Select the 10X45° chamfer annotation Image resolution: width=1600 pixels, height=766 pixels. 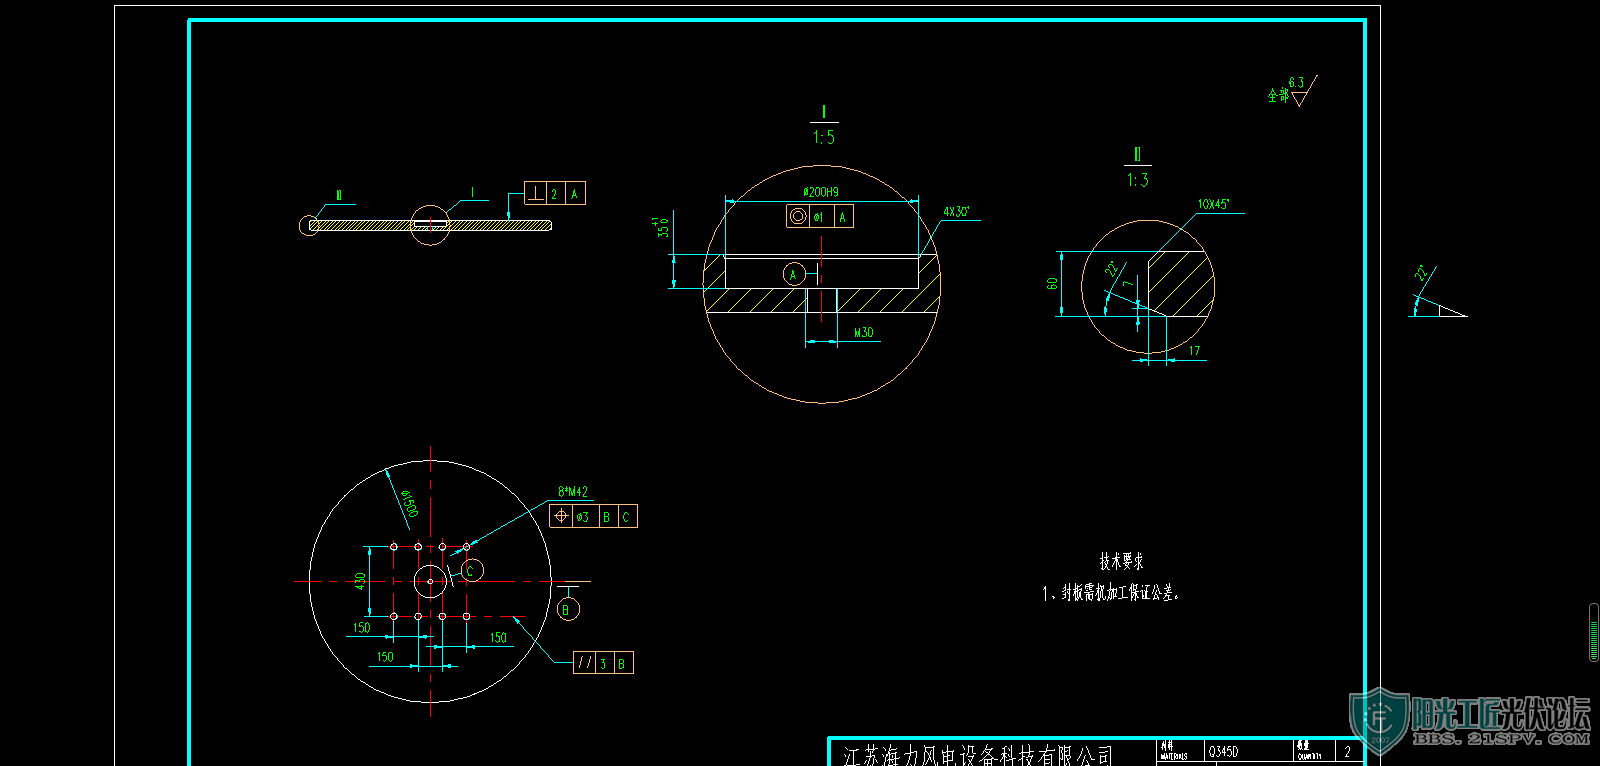point(1214,204)
